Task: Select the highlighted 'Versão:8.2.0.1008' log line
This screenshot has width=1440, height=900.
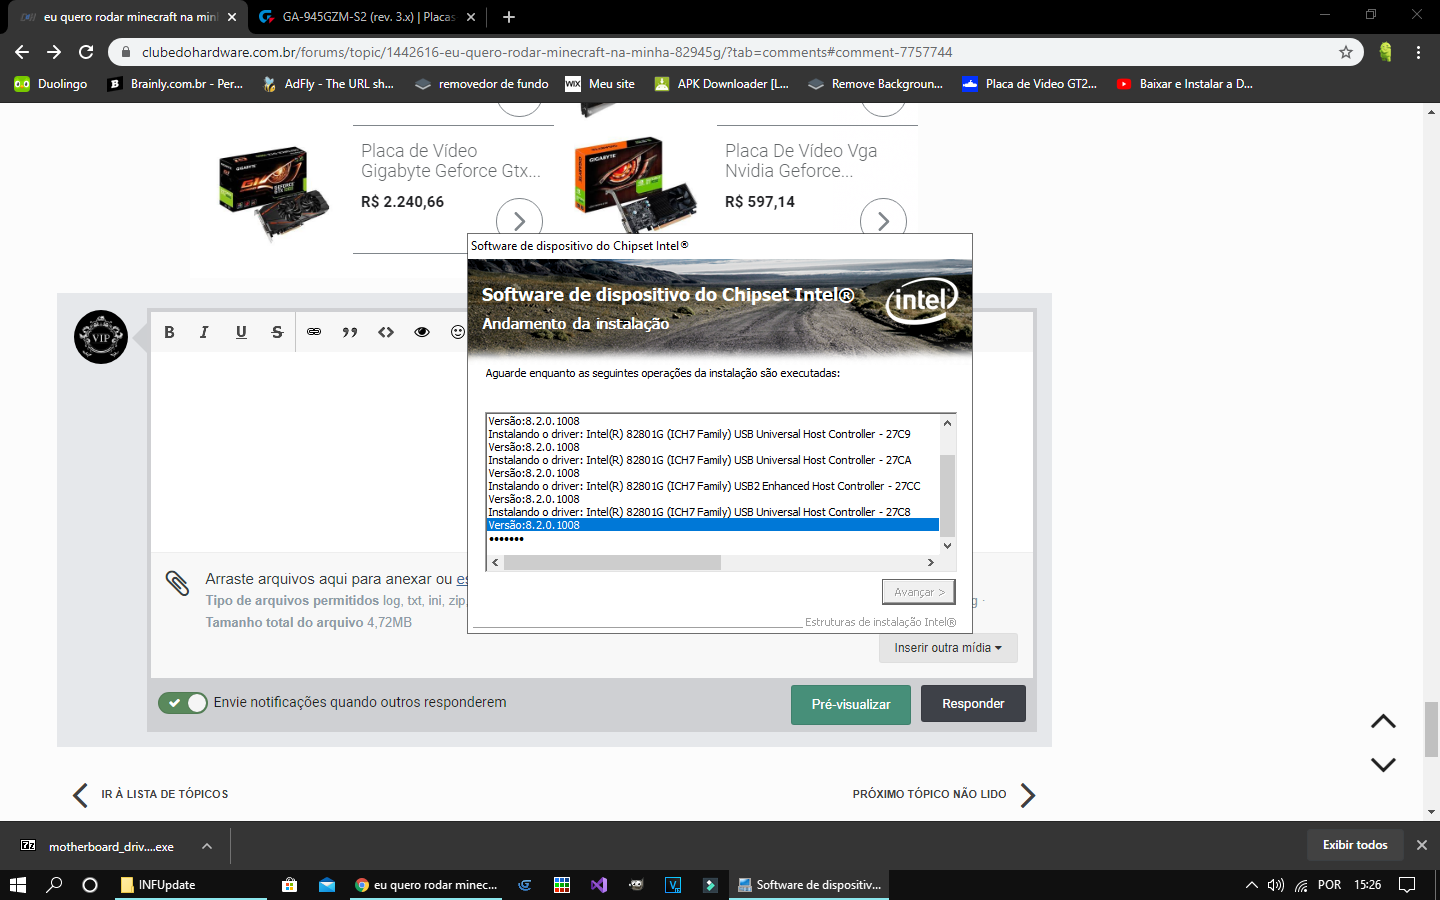Action: [712, 525]
